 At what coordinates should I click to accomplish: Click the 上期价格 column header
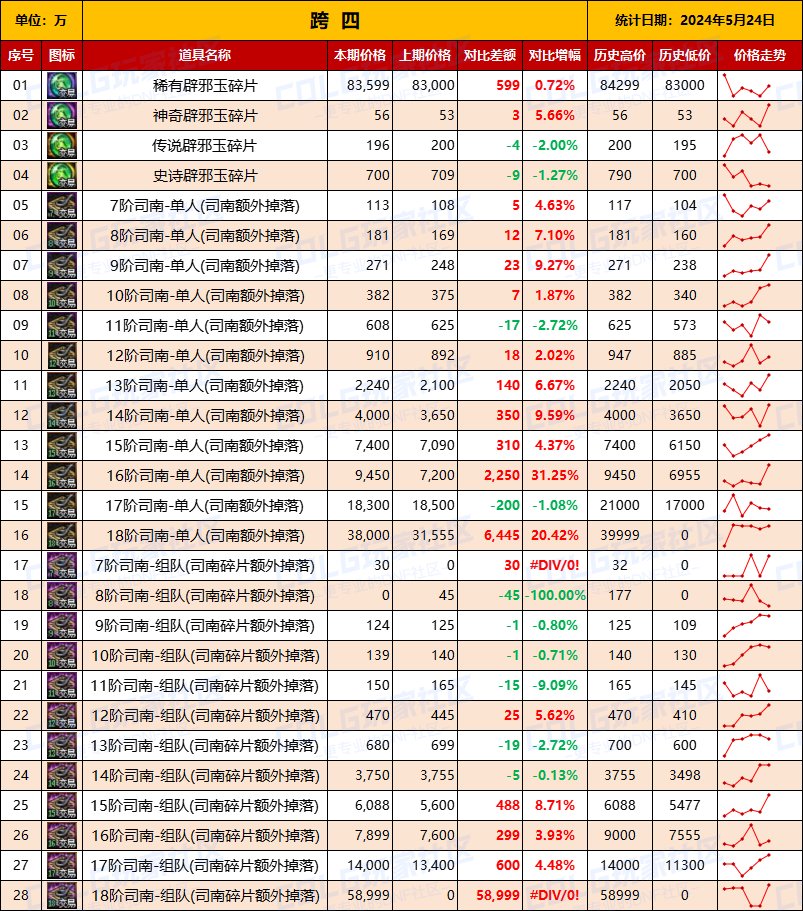pyautogui.click(x=425, y=55)
